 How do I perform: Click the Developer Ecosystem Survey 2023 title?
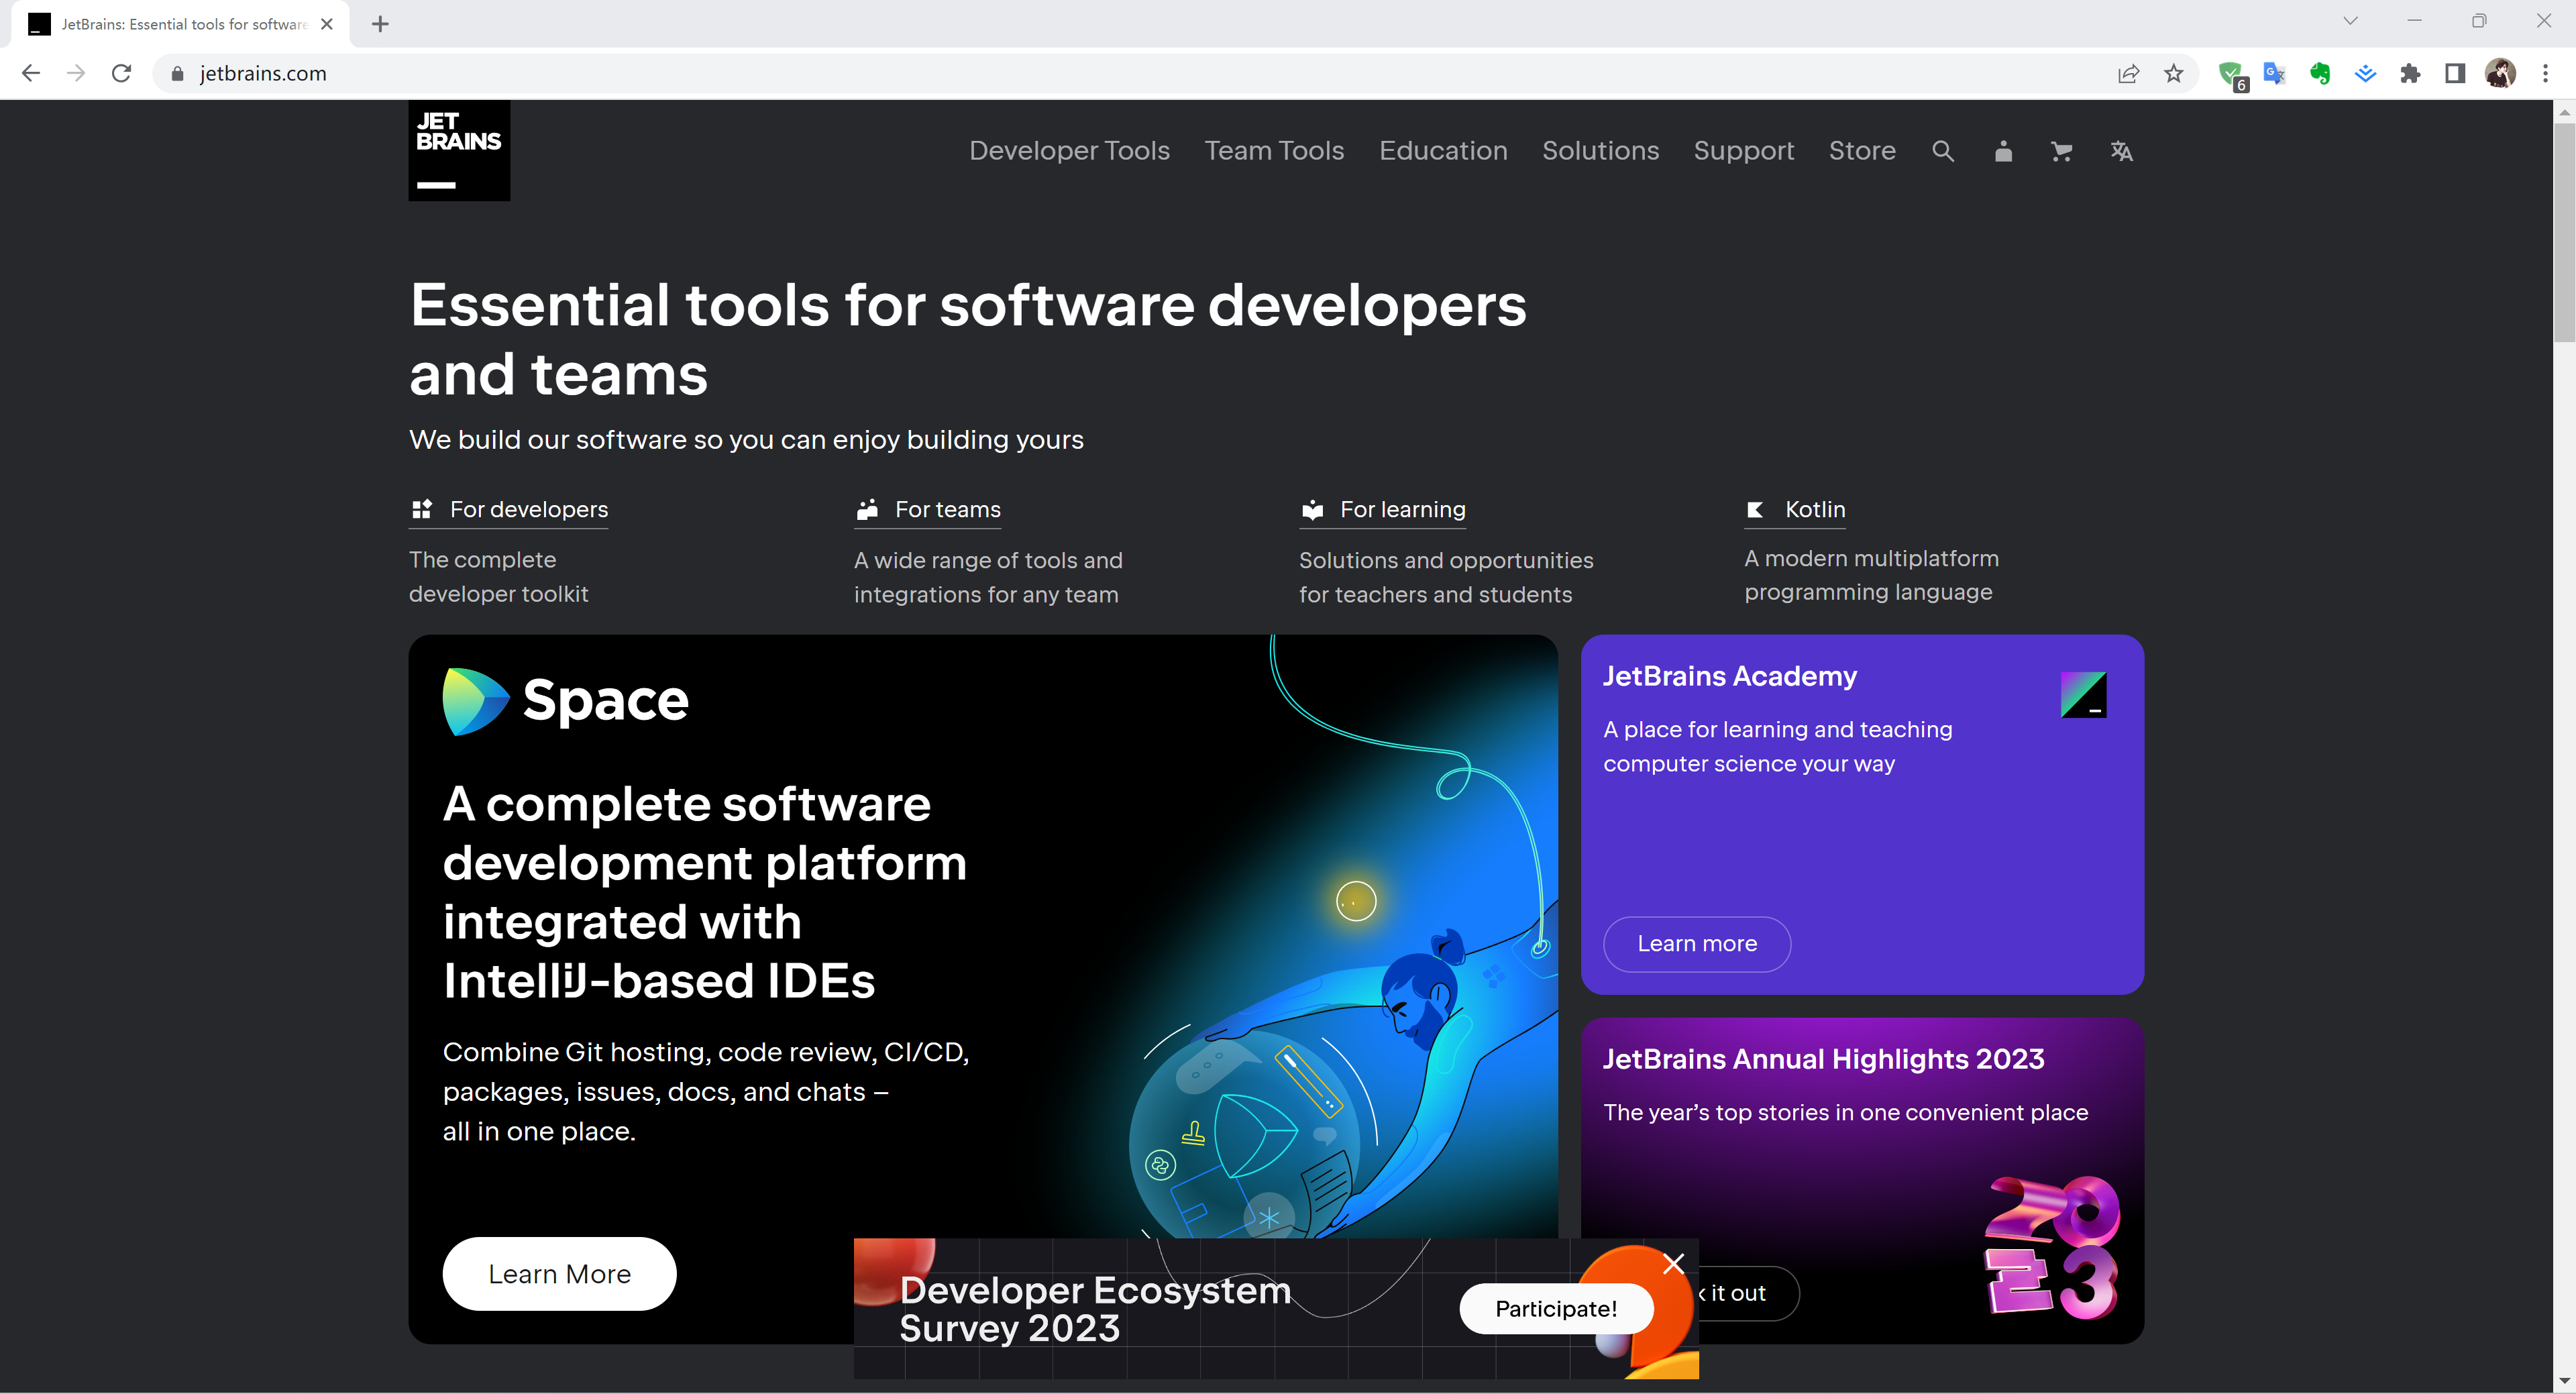(1095, 1309)
